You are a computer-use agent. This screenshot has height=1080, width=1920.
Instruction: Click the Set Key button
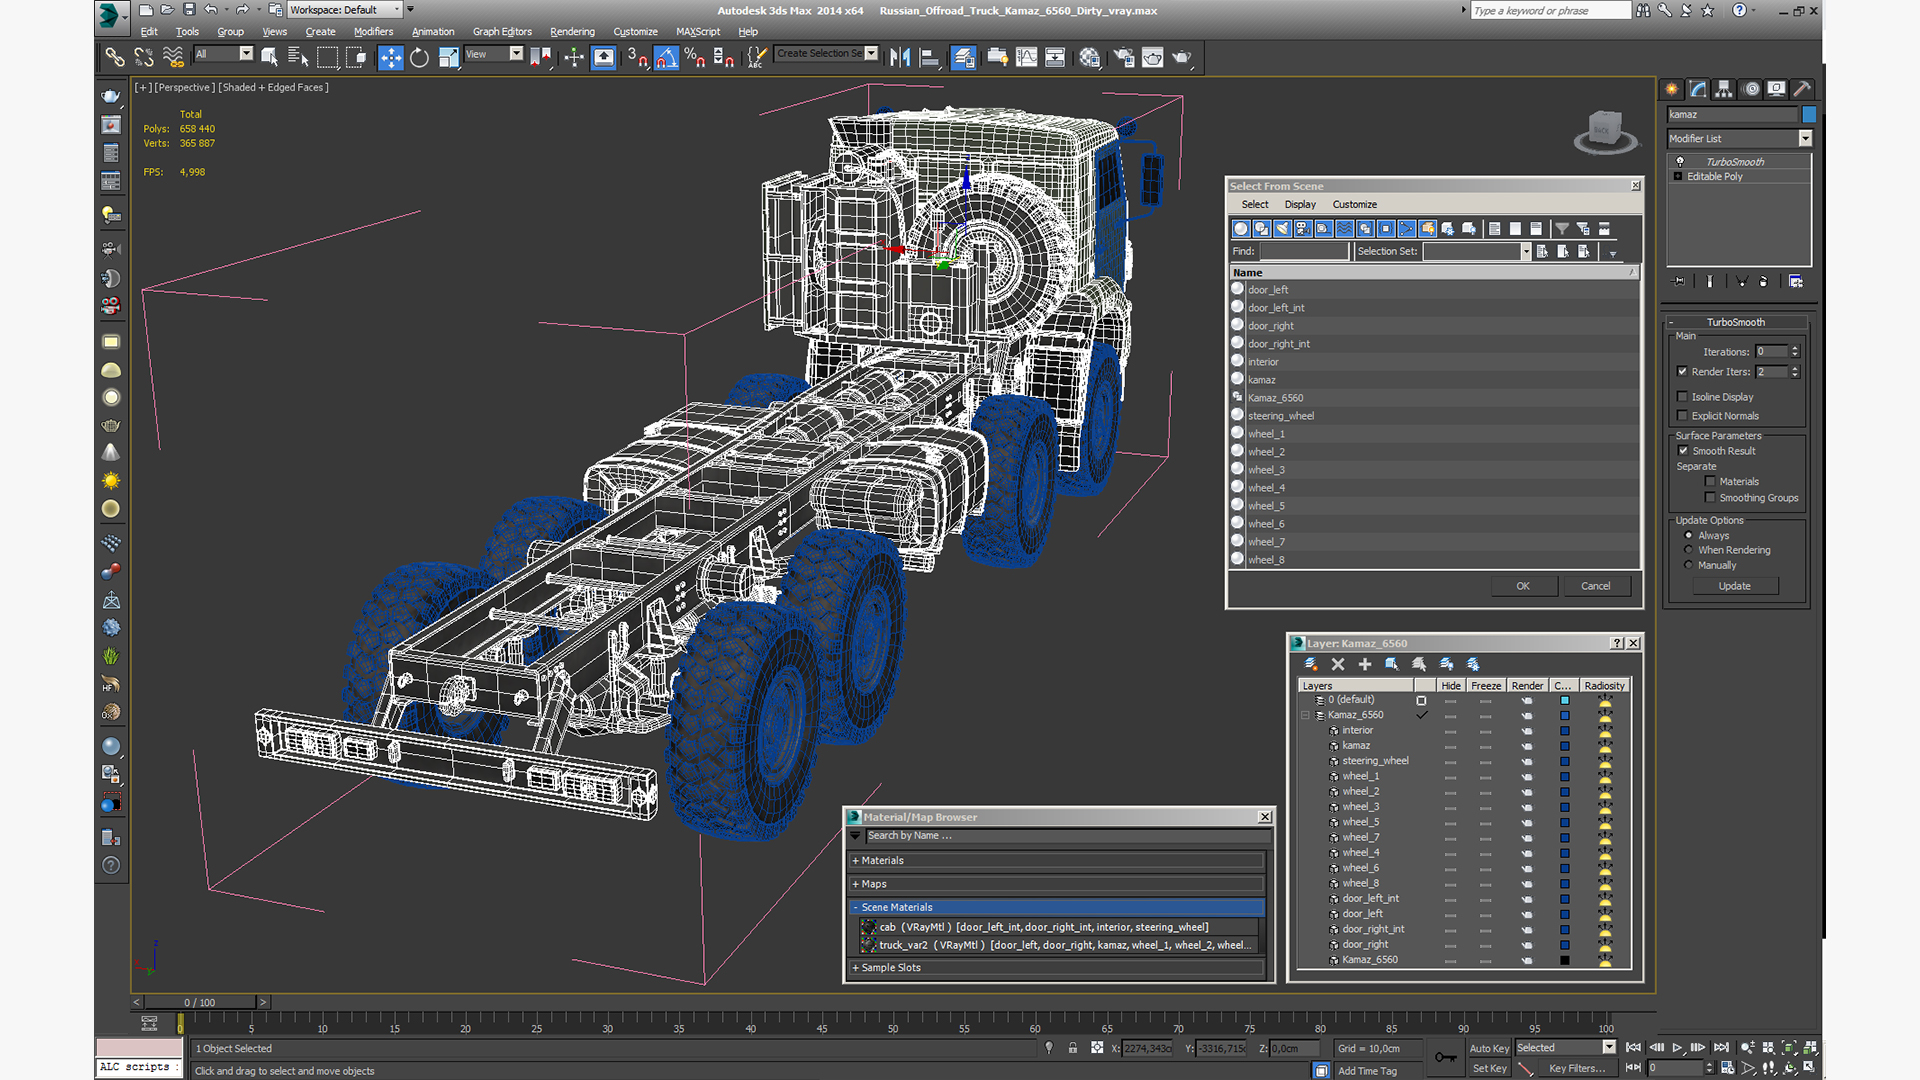(x=1489, y=1069)
